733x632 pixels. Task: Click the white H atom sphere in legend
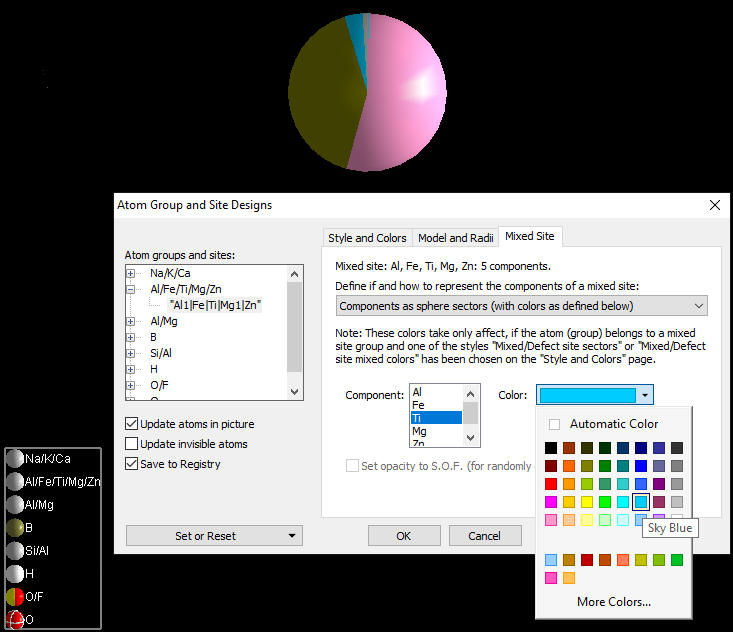[x=15, y=574]
